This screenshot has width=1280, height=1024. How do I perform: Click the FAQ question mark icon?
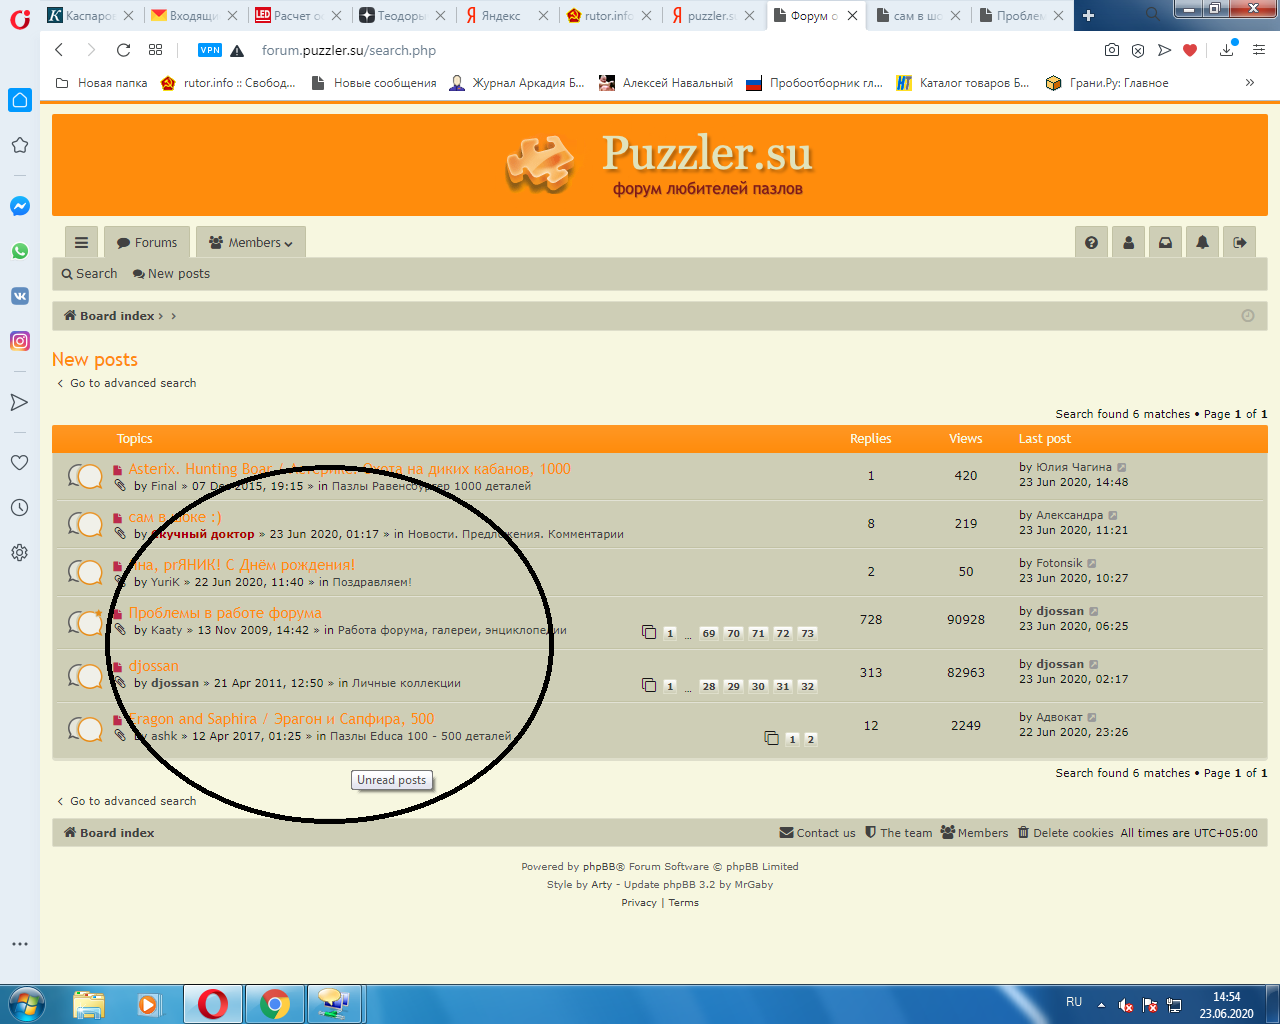[x=1091, y=243]
